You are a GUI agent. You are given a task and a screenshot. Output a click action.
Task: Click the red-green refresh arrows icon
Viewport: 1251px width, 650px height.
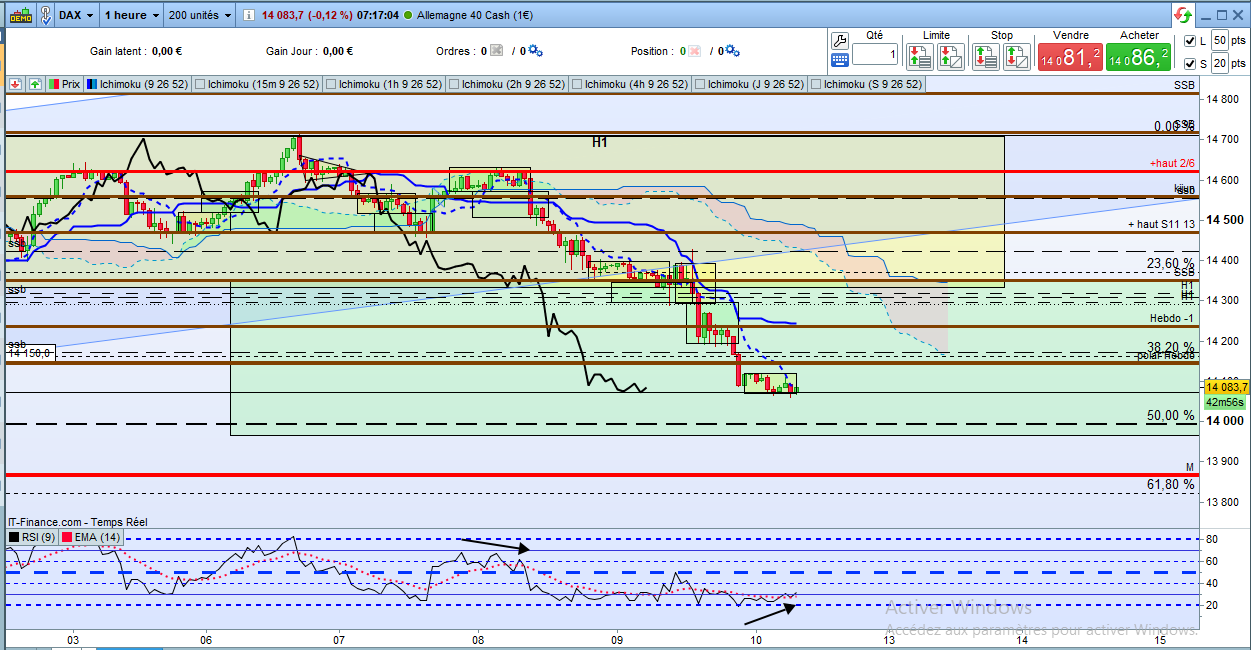(x=1183, y=16)
